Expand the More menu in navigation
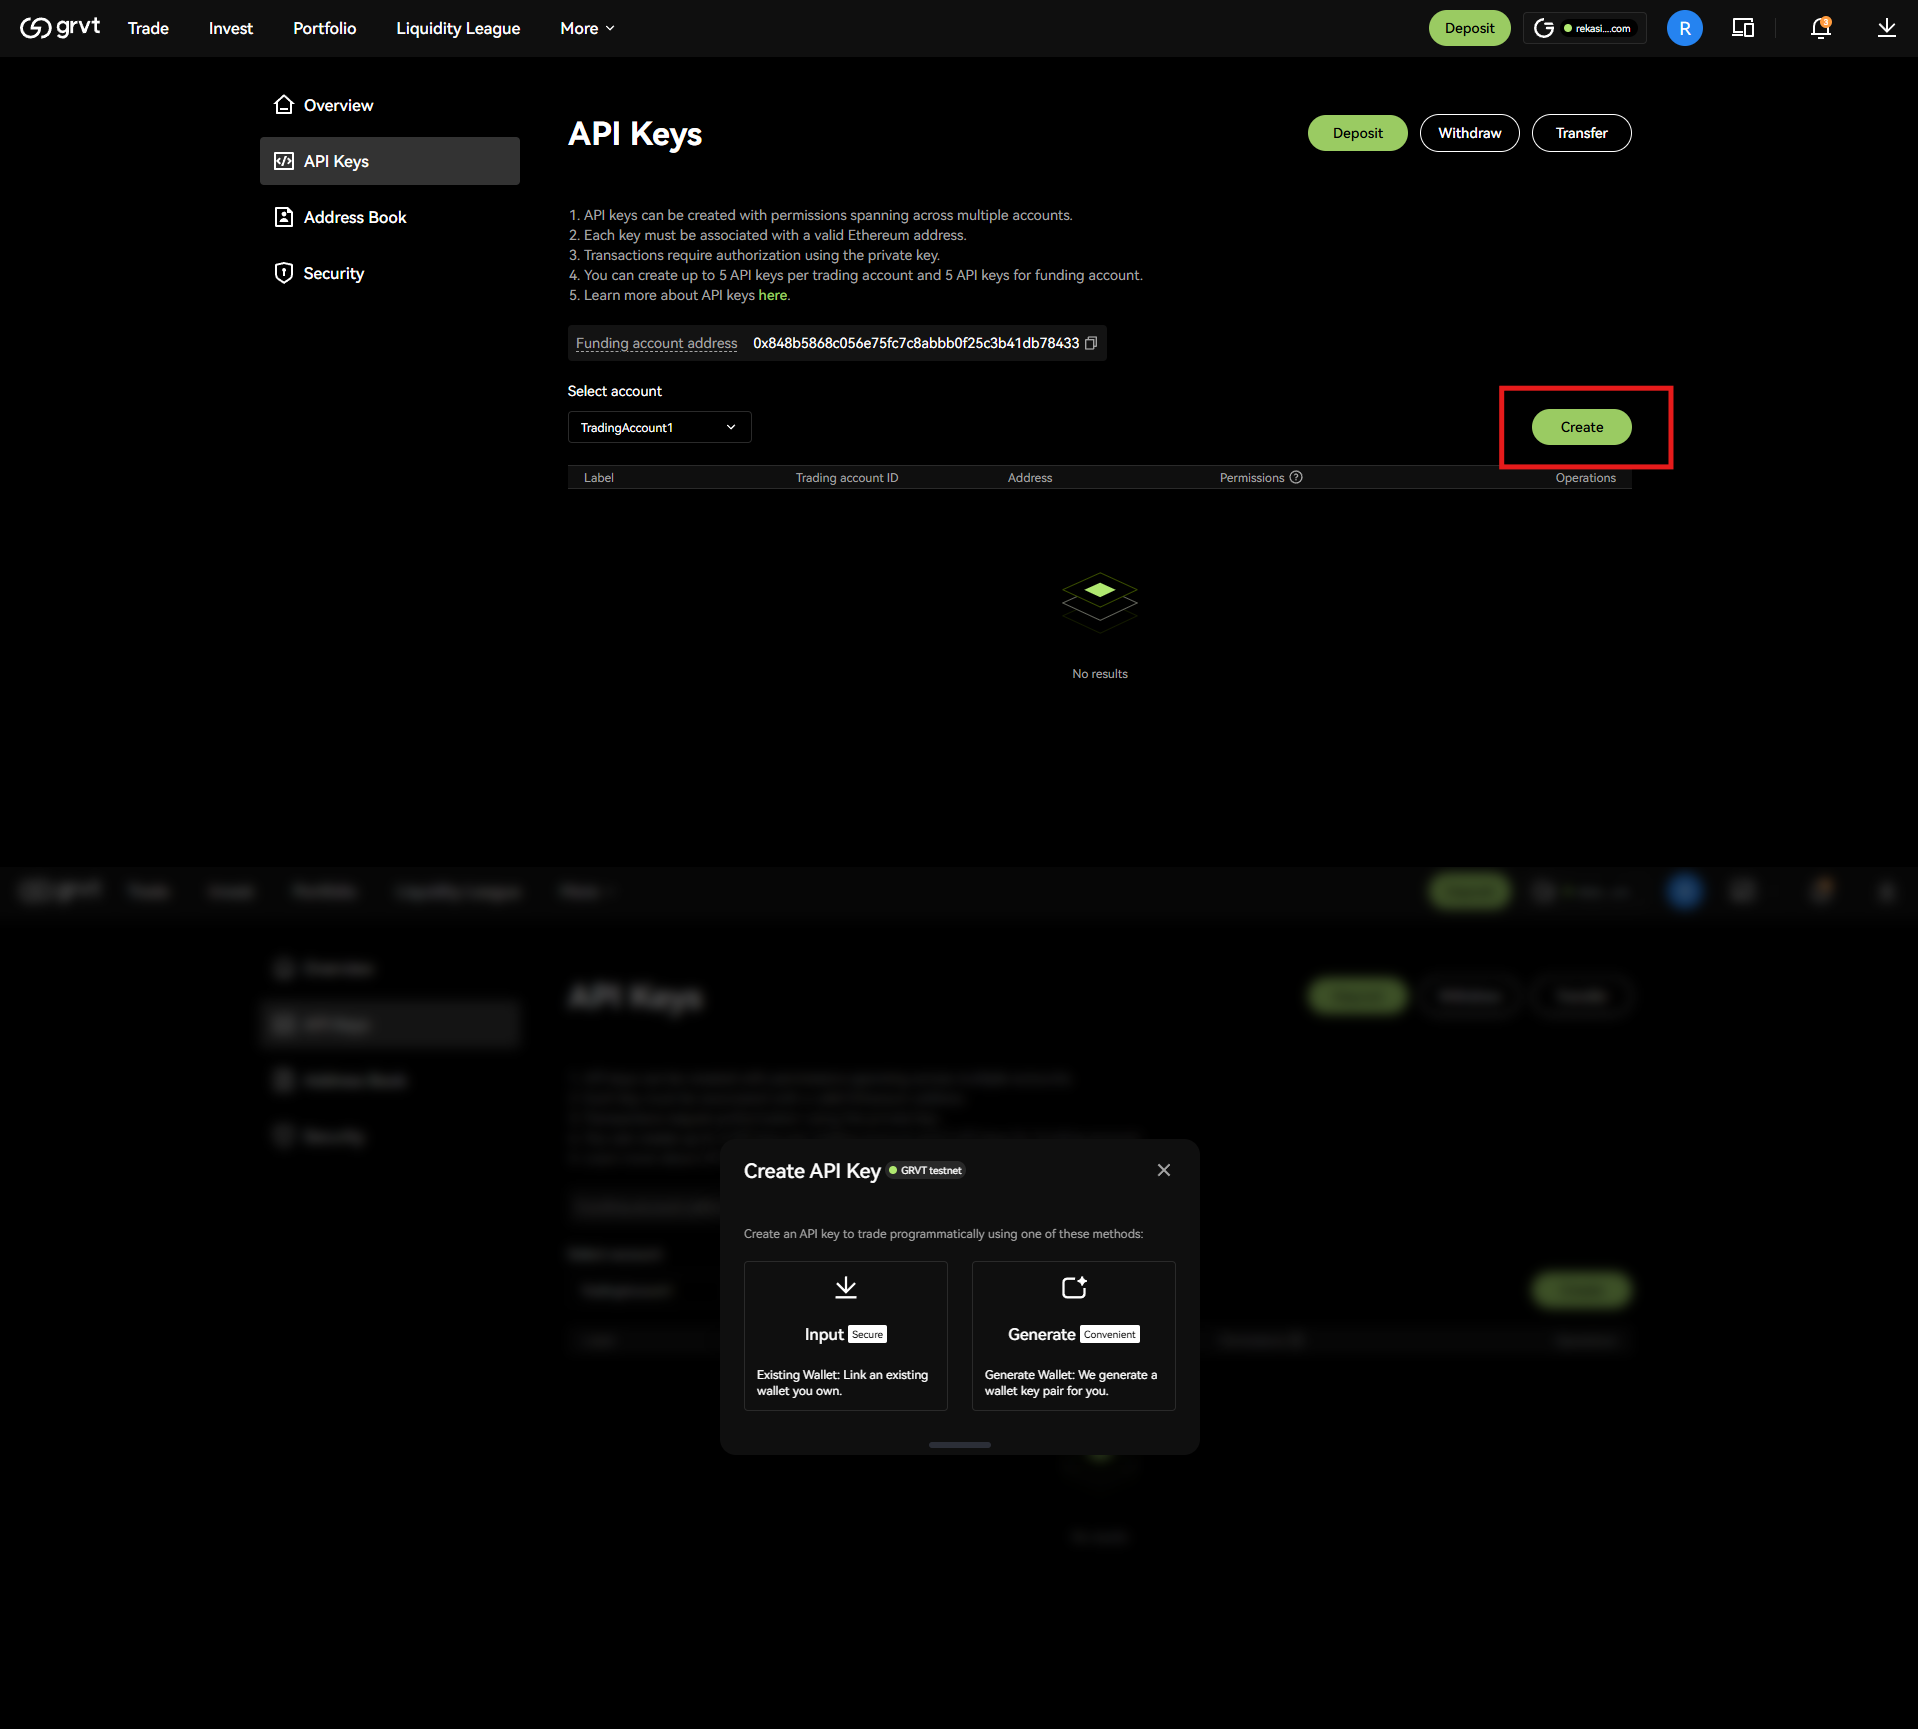Screen dimensions: 1918x1729 point(587,28)
